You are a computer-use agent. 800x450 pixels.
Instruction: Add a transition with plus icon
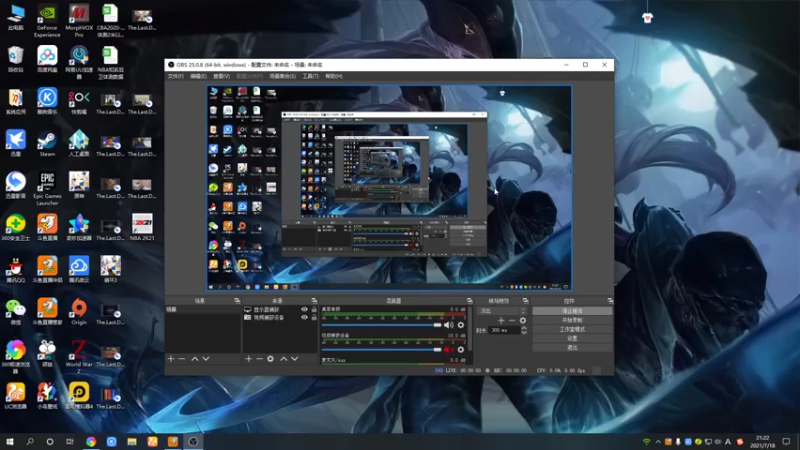coord(501,320)
